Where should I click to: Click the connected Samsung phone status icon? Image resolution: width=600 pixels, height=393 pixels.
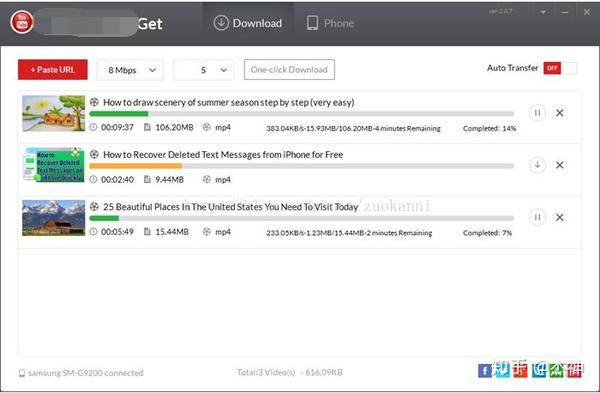point(22,373)
